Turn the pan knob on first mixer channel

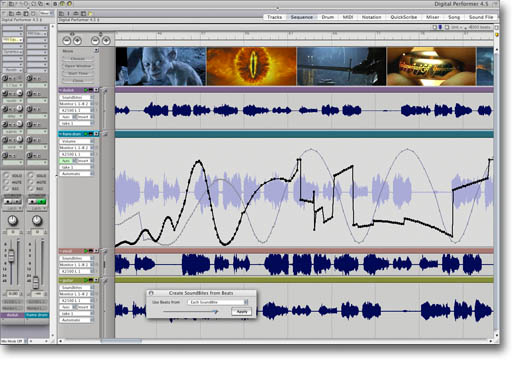tap(13, 220)
